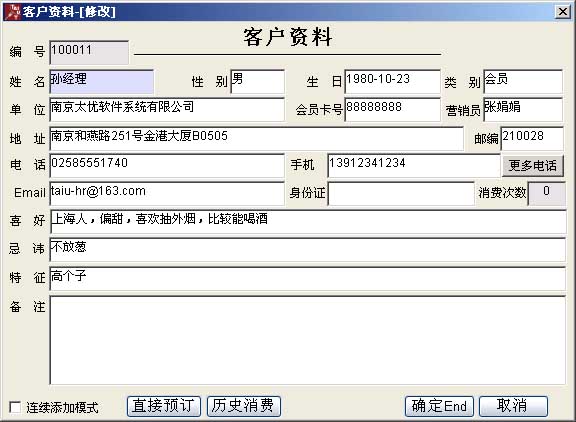The height and width of the screenshot is (422, 576).
Task: Enable the 连续添加模式 checkbox
Action: click(x=15, y=407)
